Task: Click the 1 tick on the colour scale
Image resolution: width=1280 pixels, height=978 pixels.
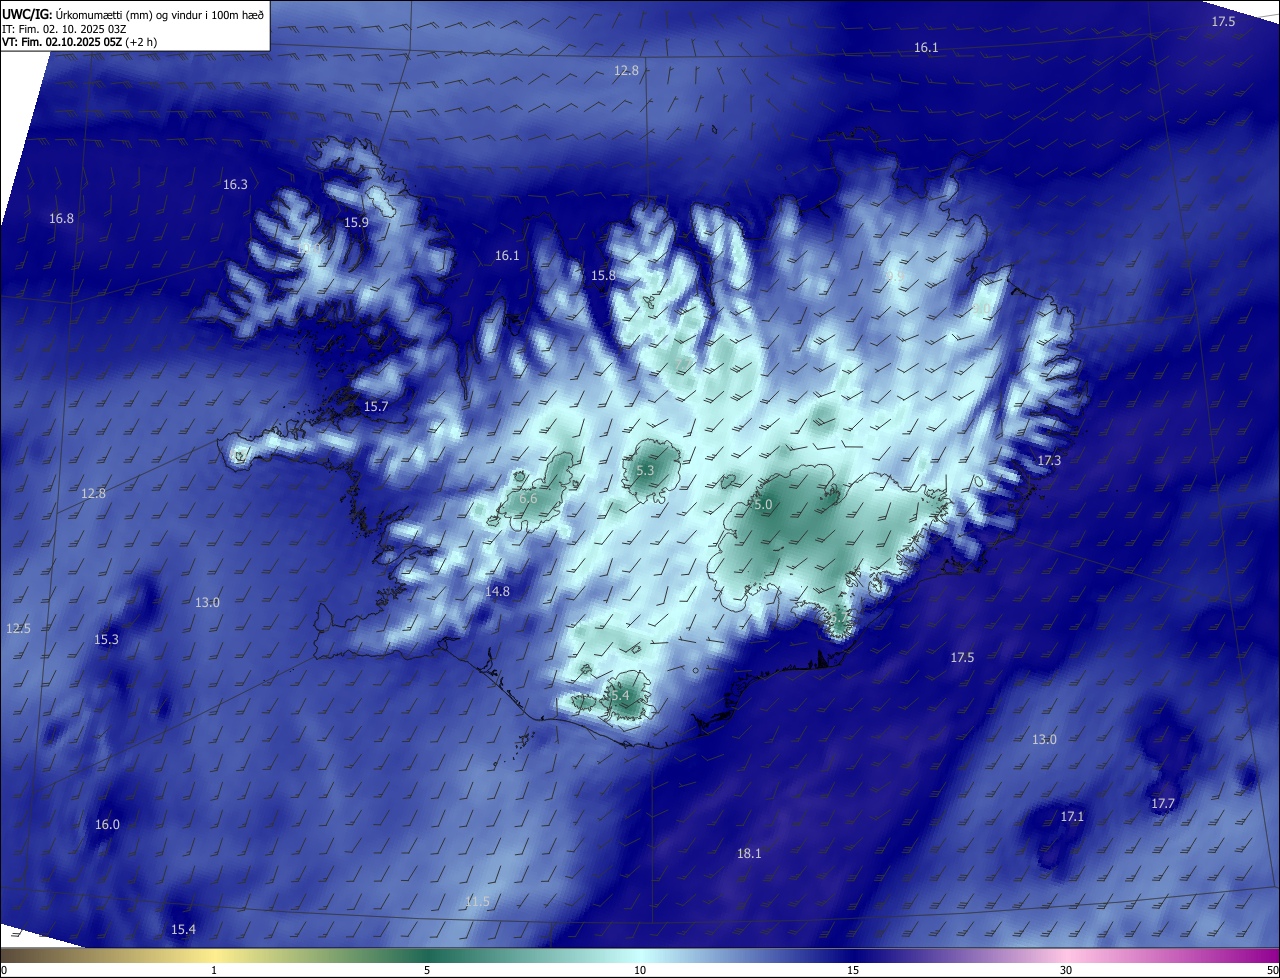Action: click(x=214, y=970)
